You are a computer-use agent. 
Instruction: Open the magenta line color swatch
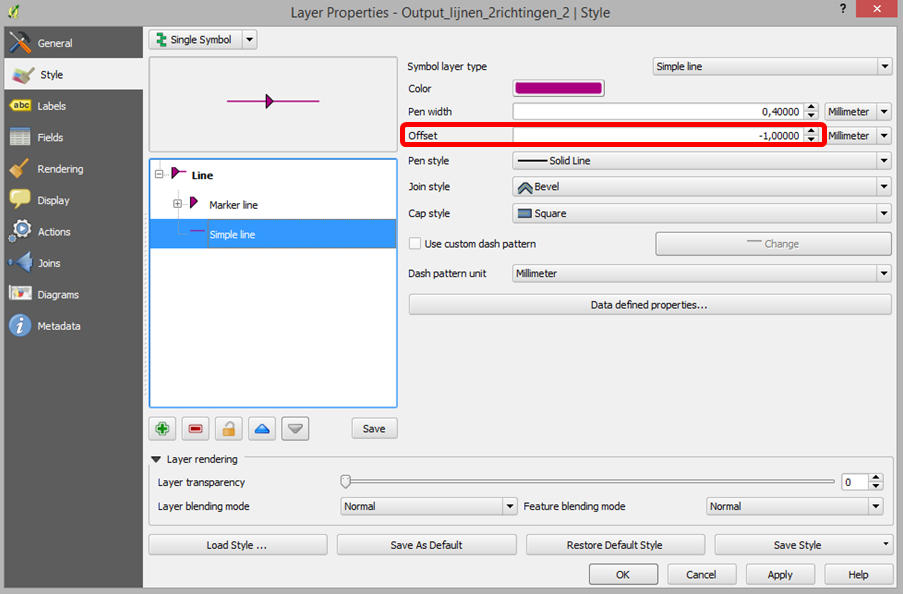558,88
